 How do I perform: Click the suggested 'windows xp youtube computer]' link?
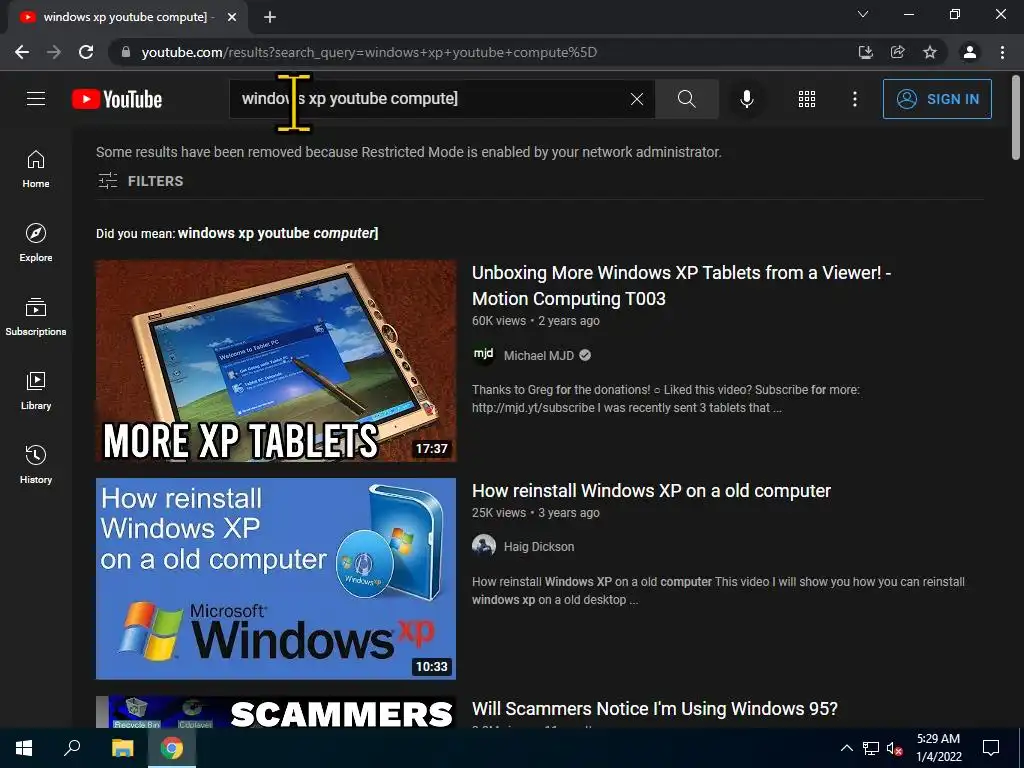coord(278,233)
